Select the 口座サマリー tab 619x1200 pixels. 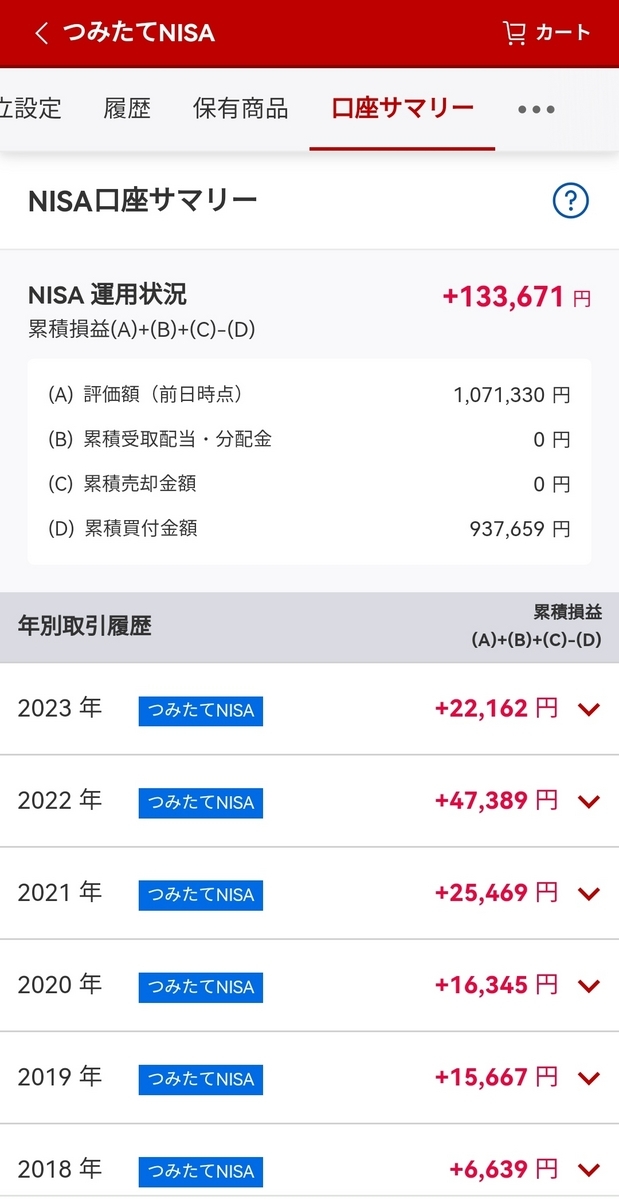point(402,108)
